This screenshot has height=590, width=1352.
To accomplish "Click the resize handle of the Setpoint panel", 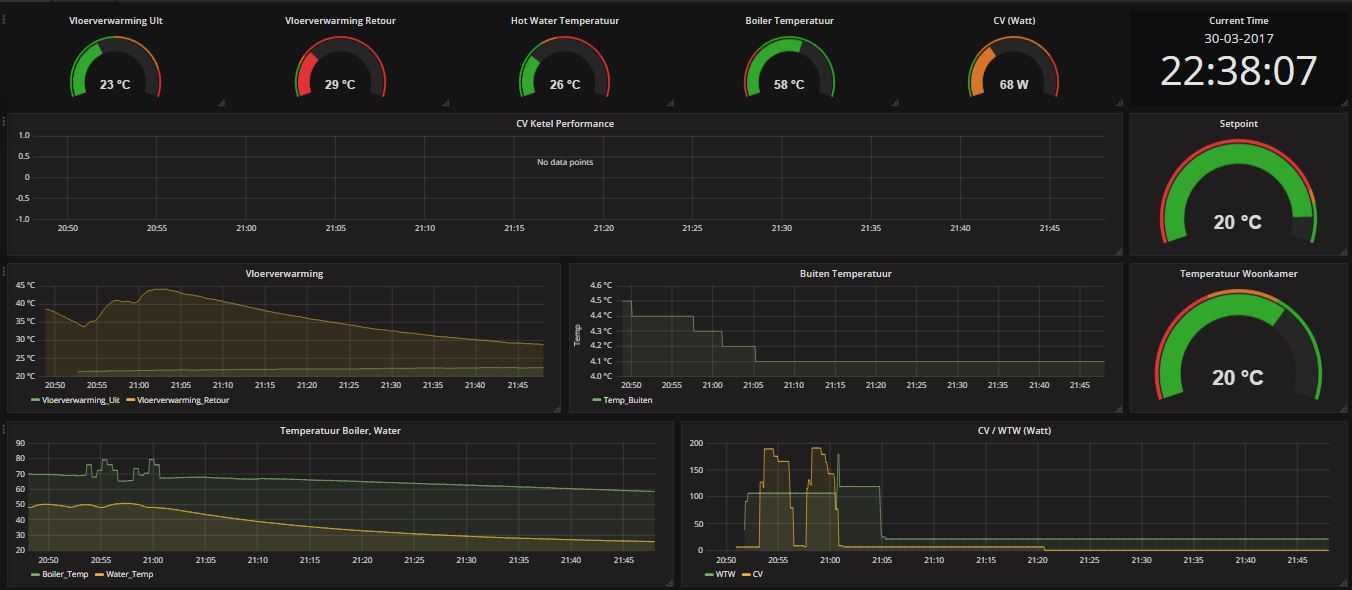I will point(1343,251).
